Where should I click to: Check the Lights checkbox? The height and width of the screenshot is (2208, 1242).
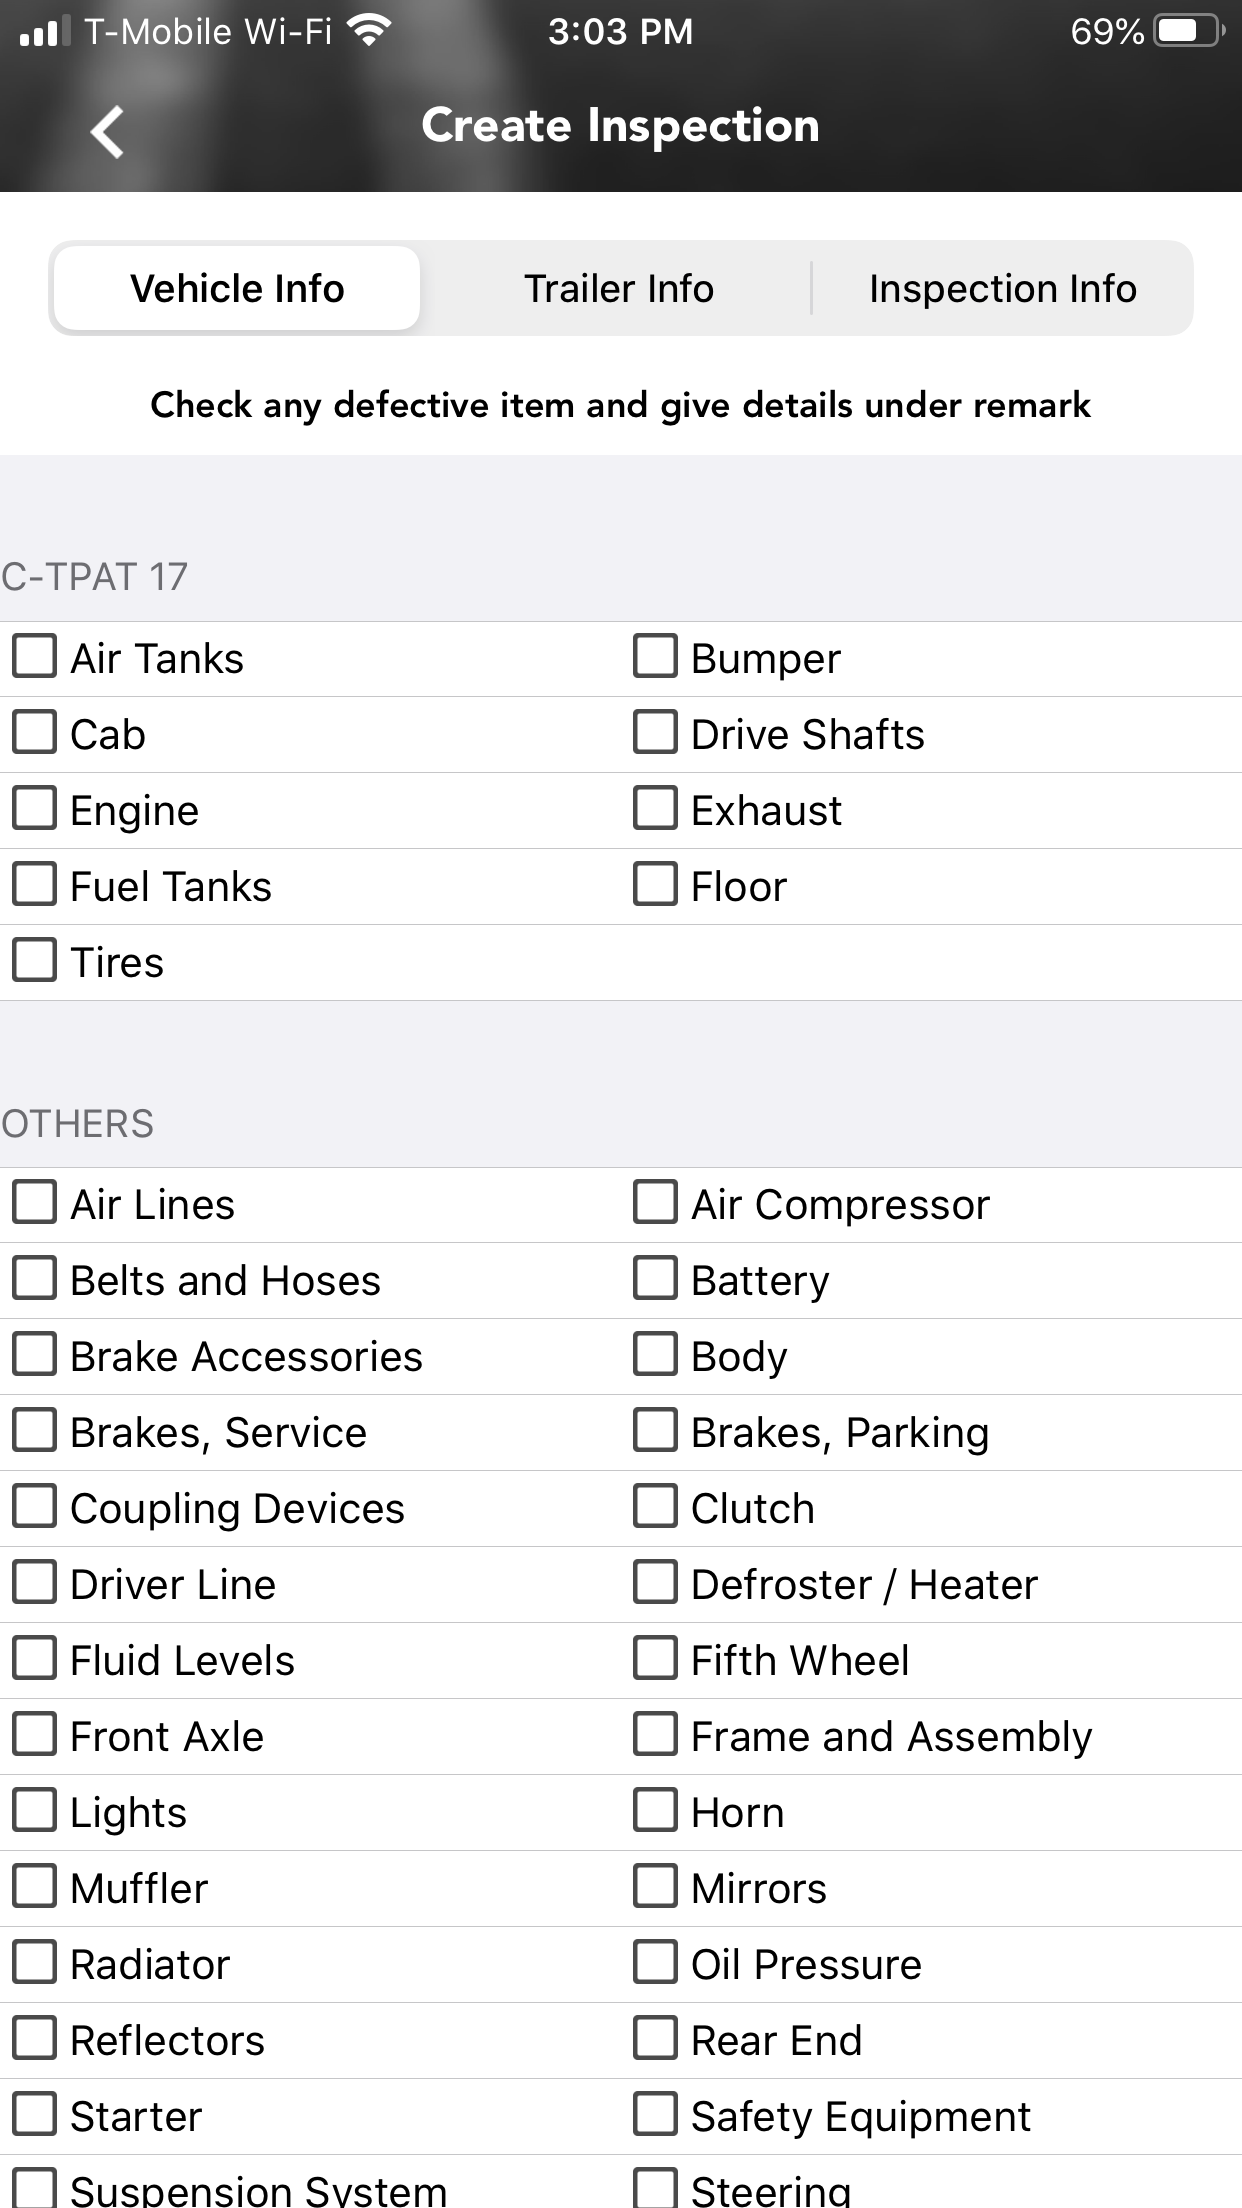pyautogui.click(x=35, y=1811)
